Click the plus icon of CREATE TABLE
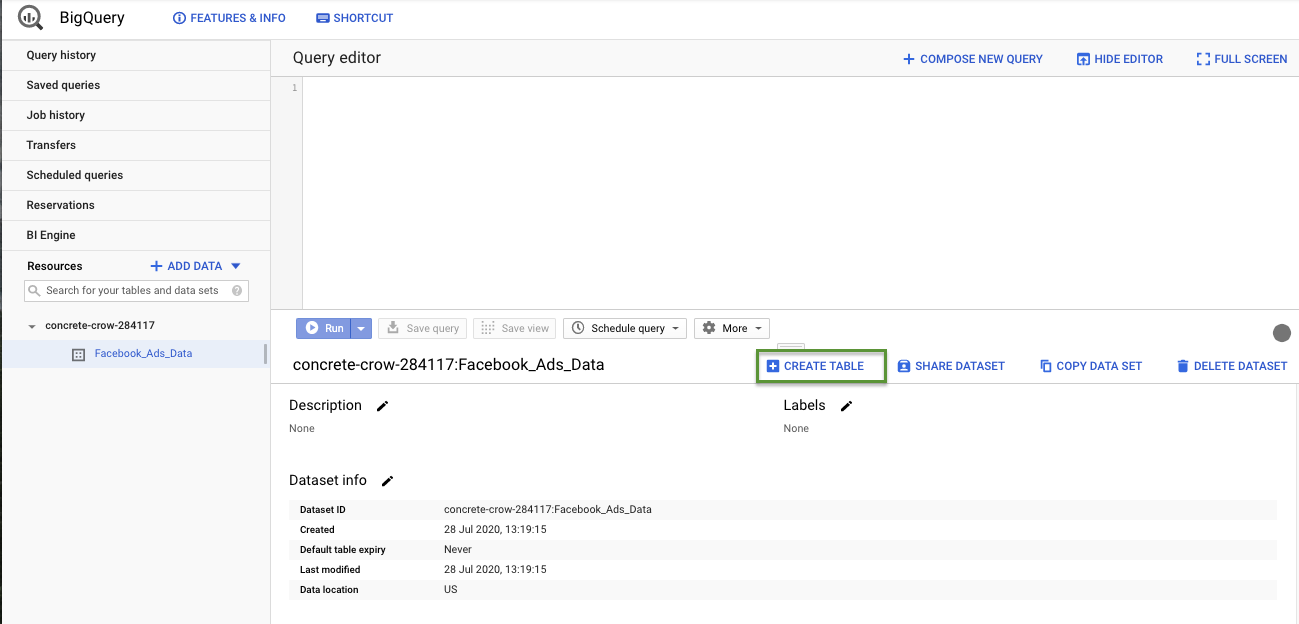Image resolution: width=1299 pixels, height=624 pixels. pyautogui.click(x=772, y=366)
